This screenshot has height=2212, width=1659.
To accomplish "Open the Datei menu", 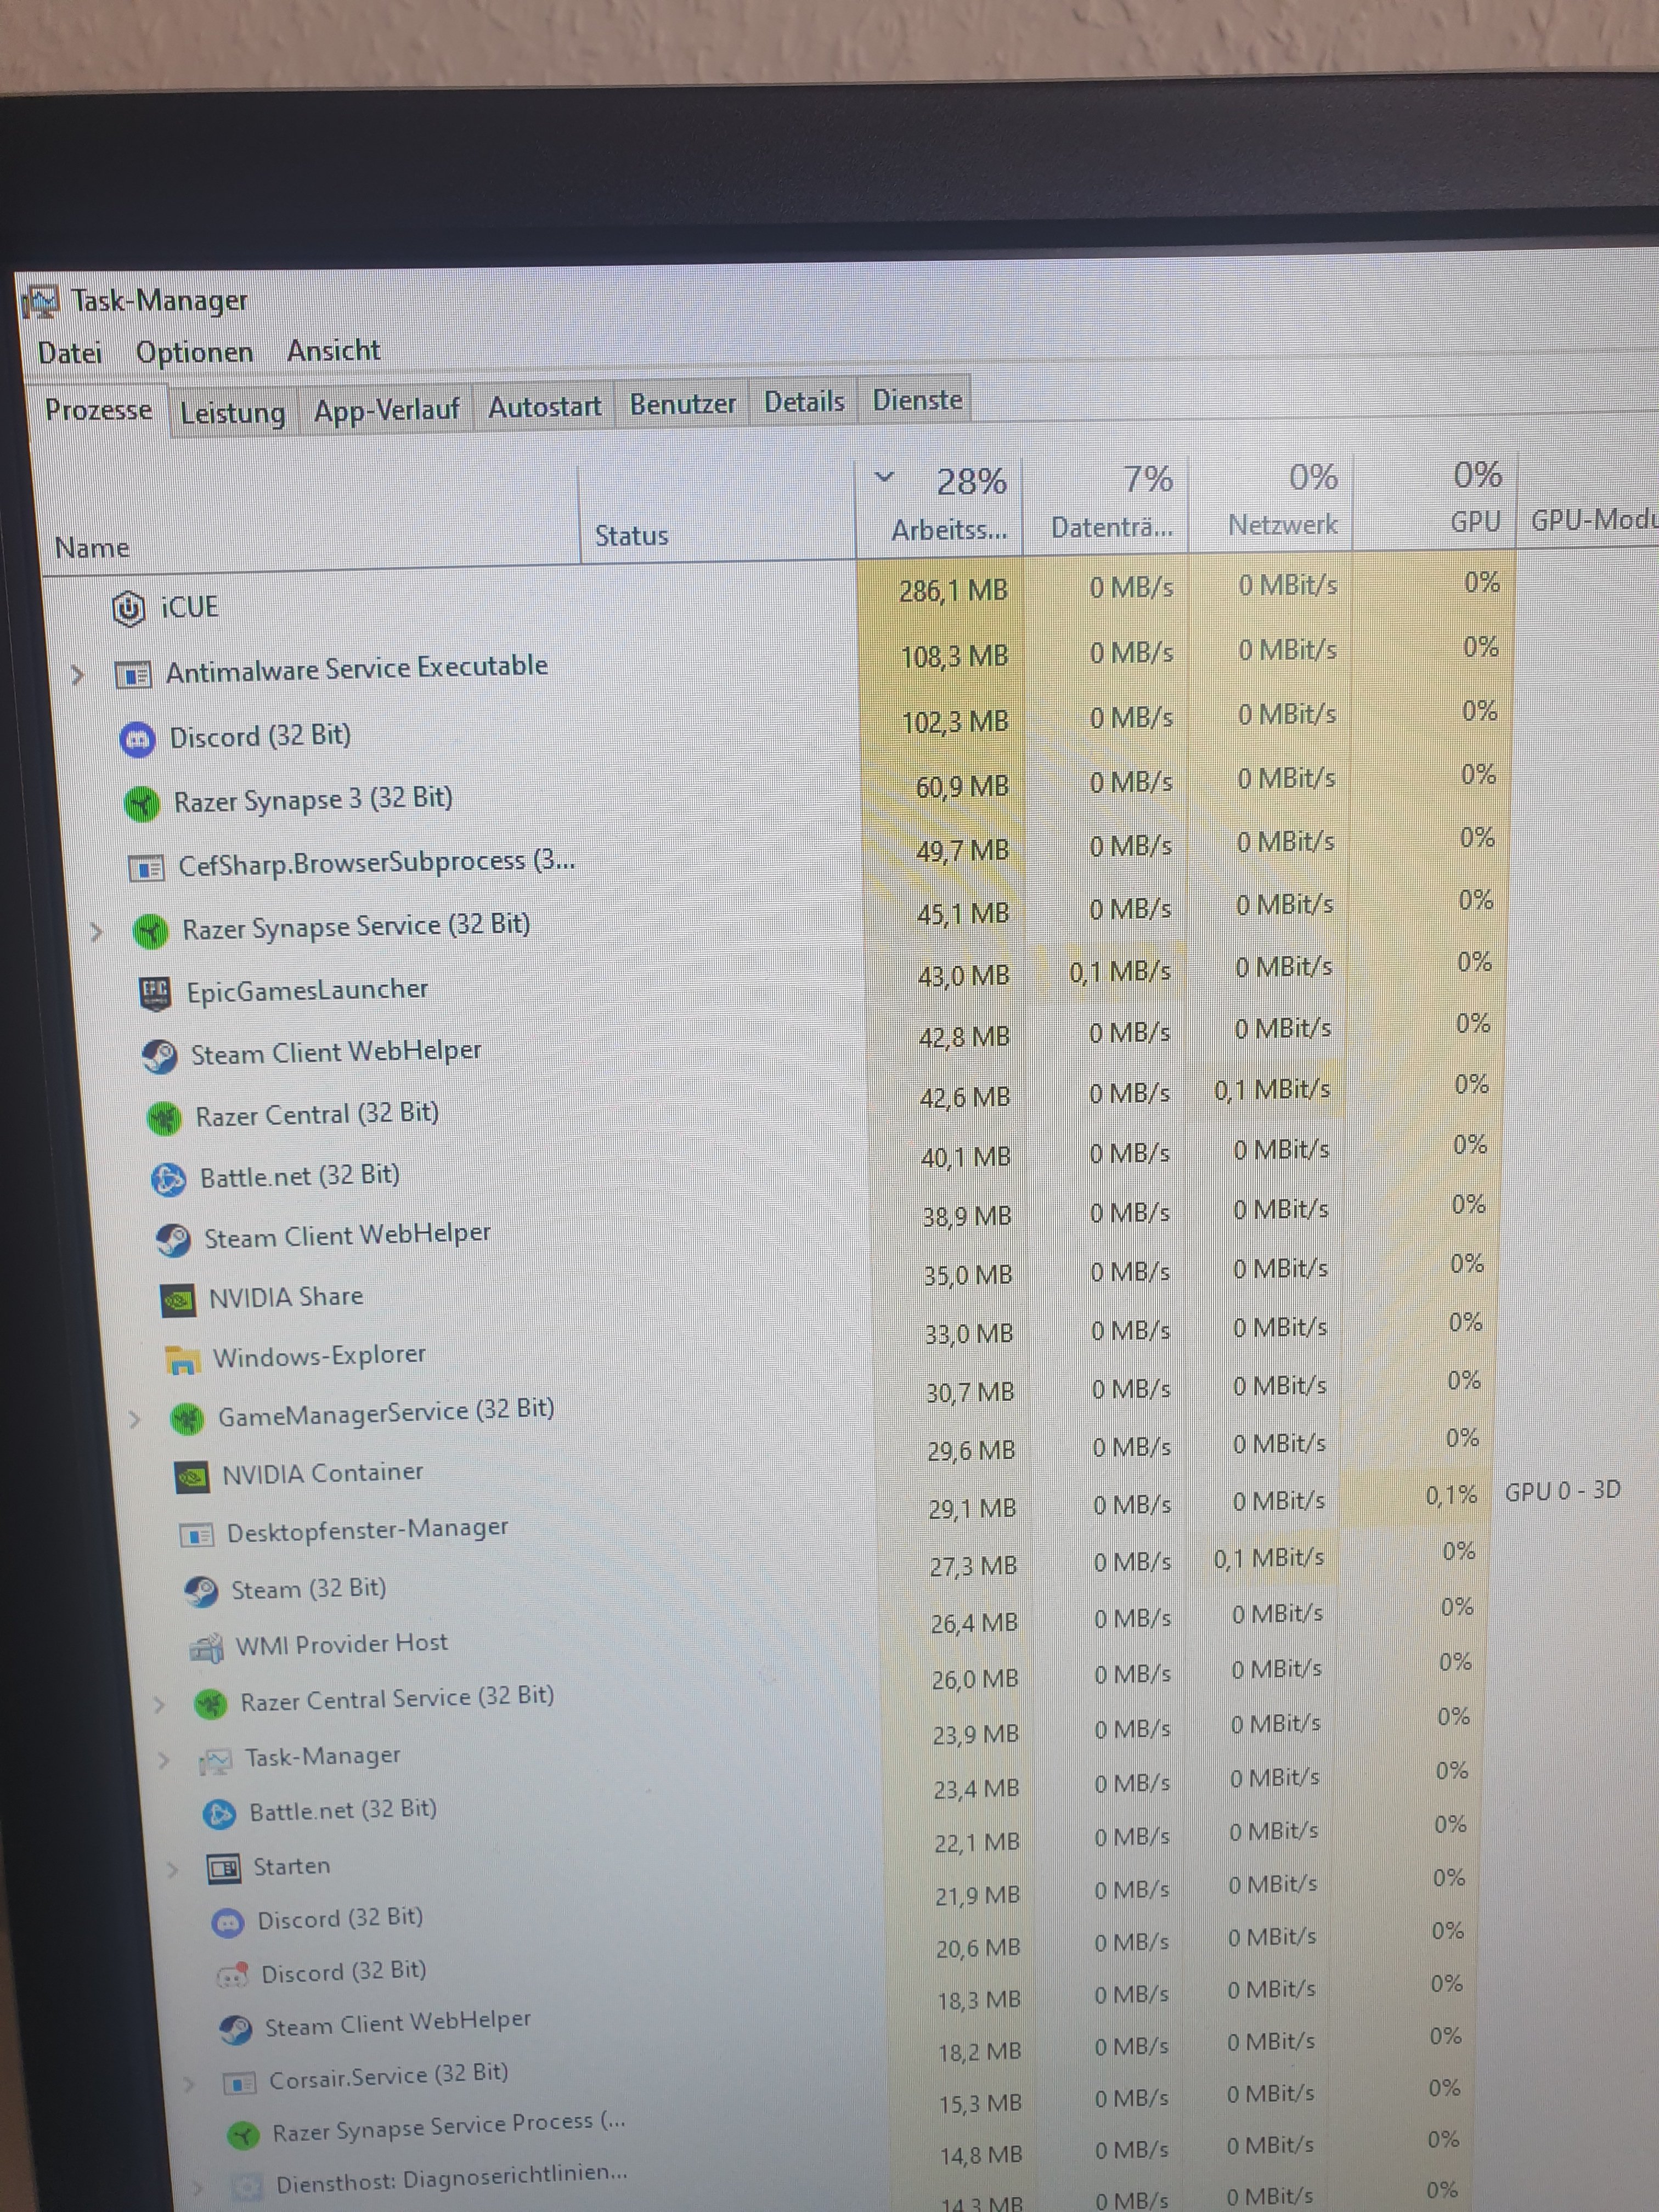I will pyautogui.click(x=70, y=353).
